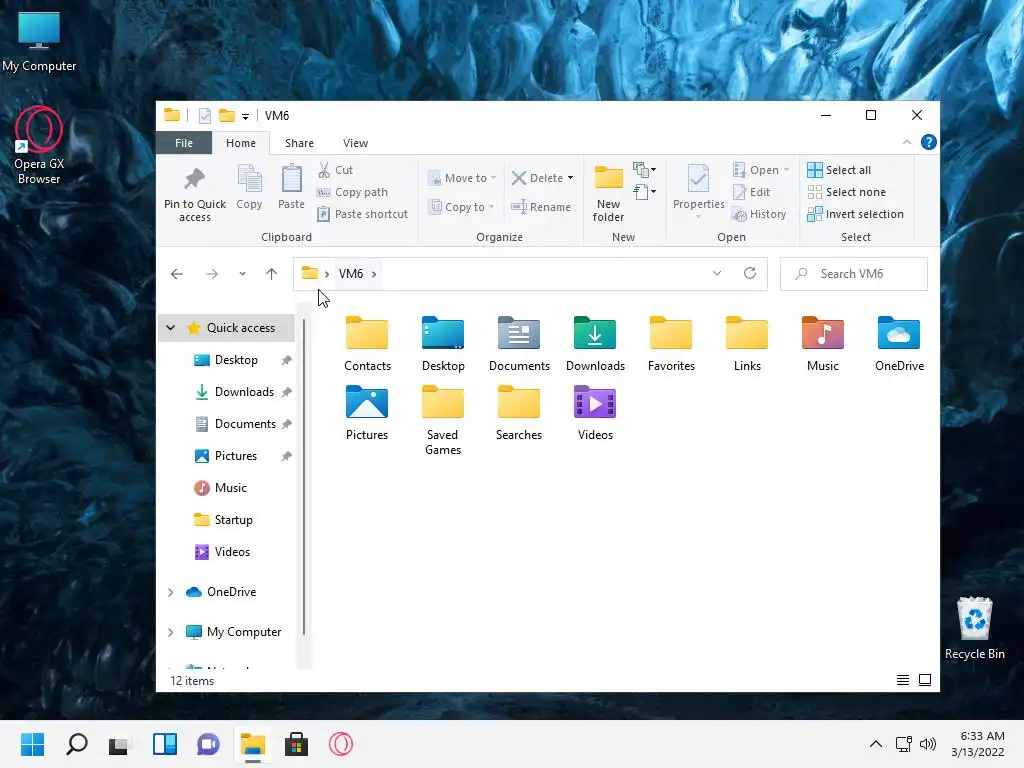Click the Edit command in Open group
The width and height of the screenshot is (1024, 768).
(752, 192)
